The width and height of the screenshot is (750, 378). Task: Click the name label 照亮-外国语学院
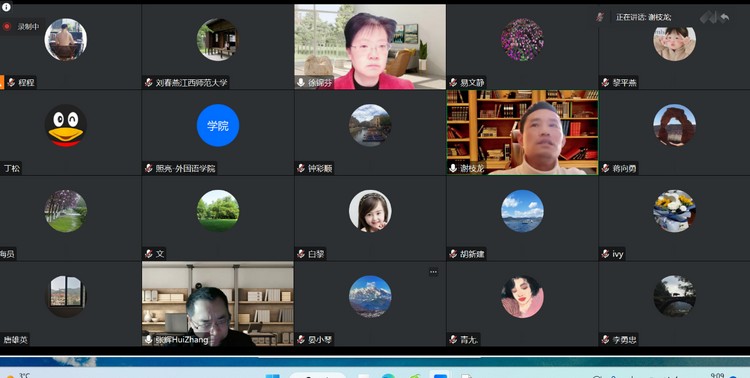point(186,168)
